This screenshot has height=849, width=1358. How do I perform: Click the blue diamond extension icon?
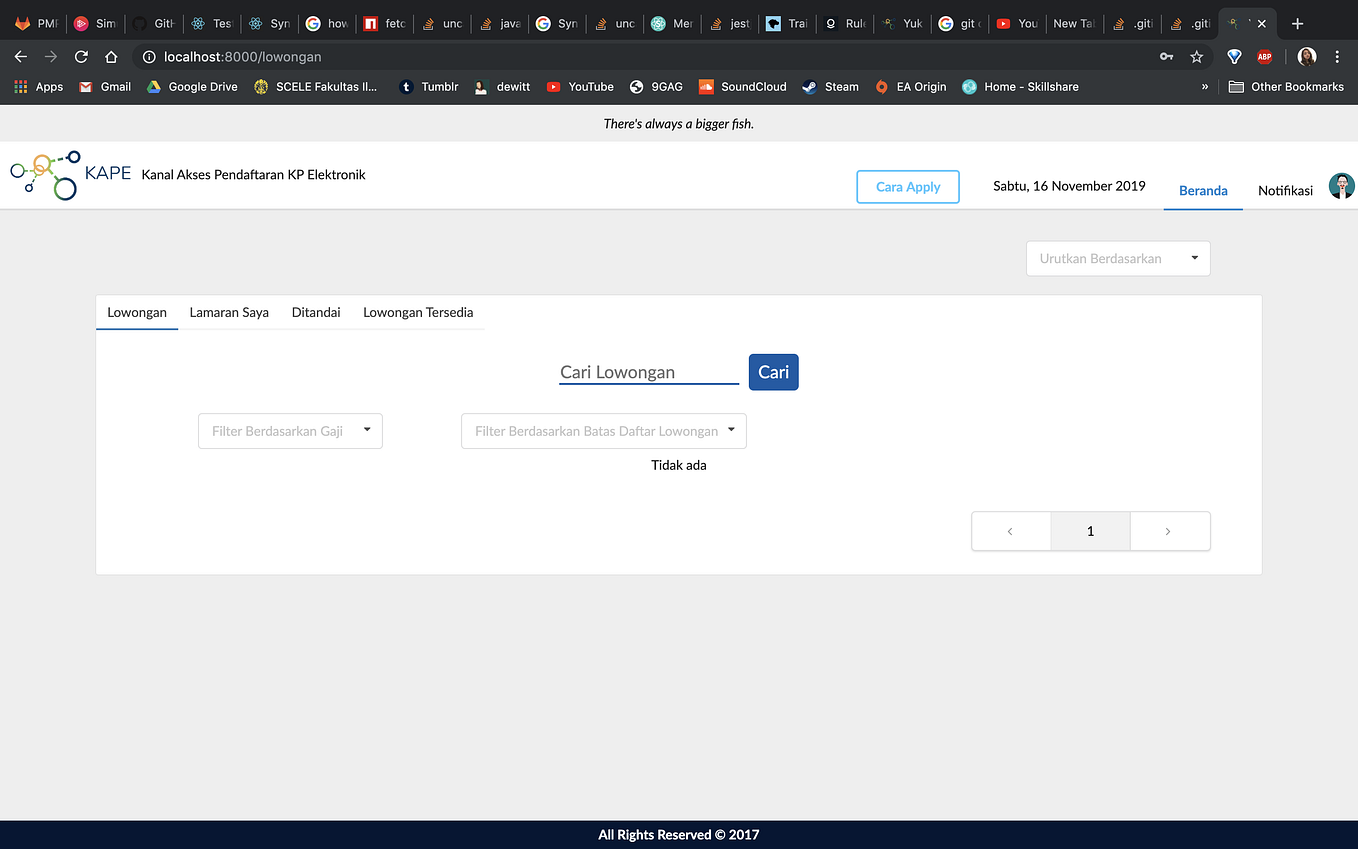1234,57
